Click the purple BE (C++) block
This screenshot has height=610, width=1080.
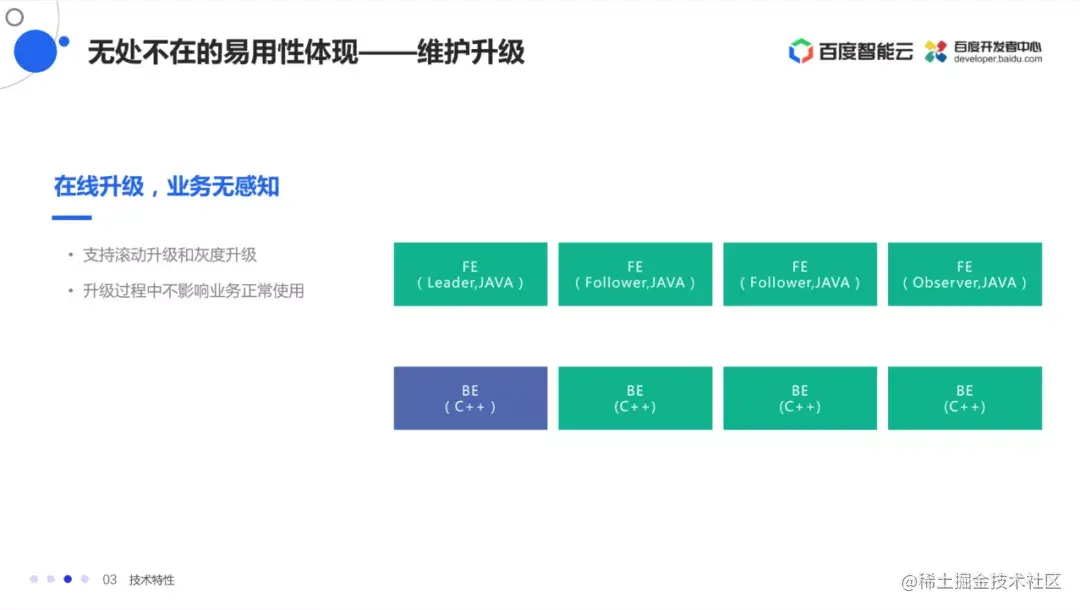point(470,397)
